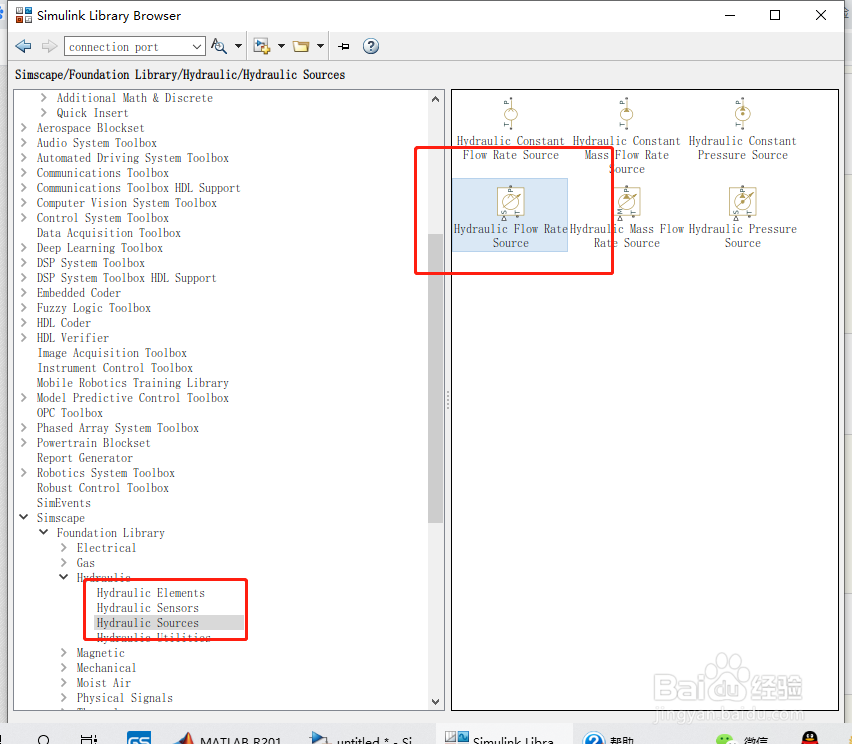The height and width of the screenshot is (744, 852).
Task: Select Mobile Robotics Training Library
Action: [133, 383]
